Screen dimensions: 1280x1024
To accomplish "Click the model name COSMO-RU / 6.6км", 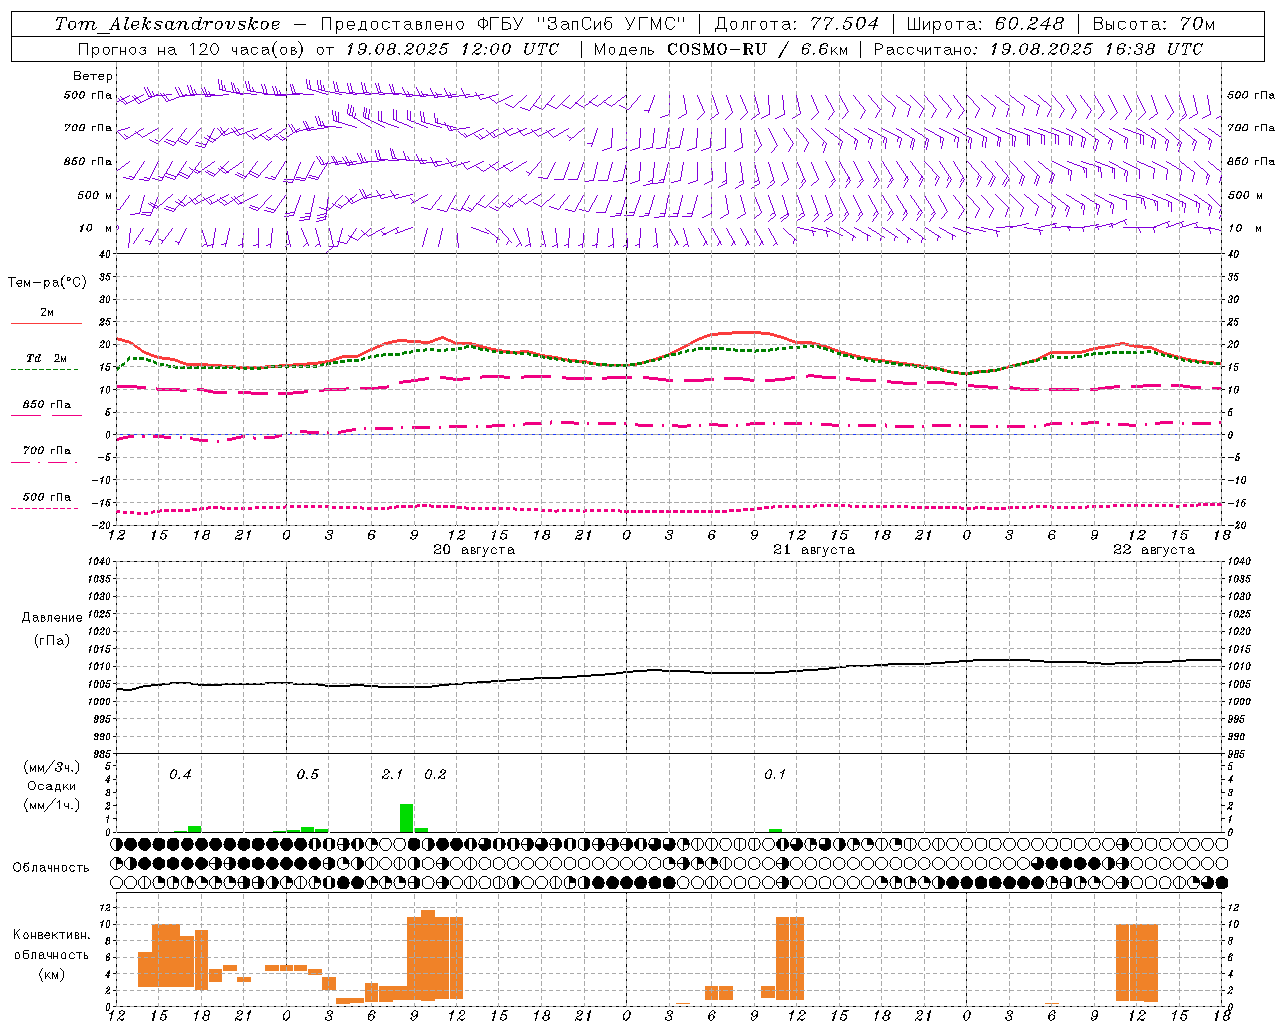I will click(757, 49).
